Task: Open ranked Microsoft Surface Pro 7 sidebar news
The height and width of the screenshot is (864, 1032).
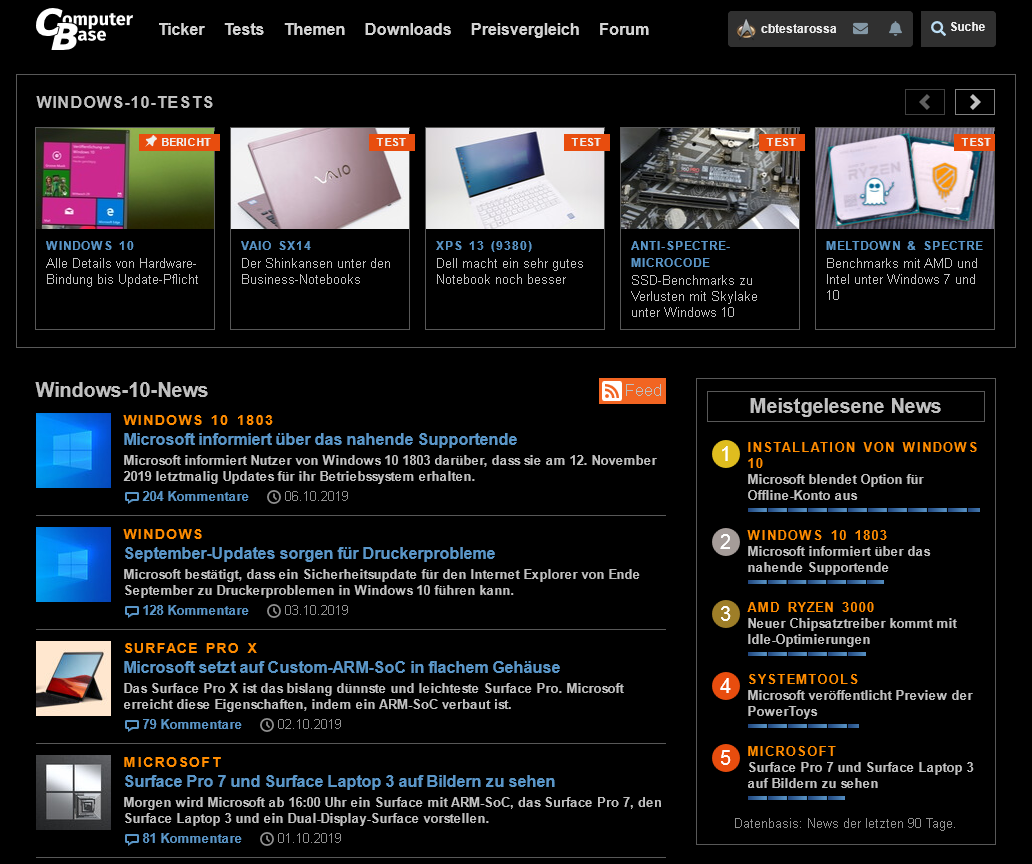Action: pyautogui.click(x=861, y=767)
